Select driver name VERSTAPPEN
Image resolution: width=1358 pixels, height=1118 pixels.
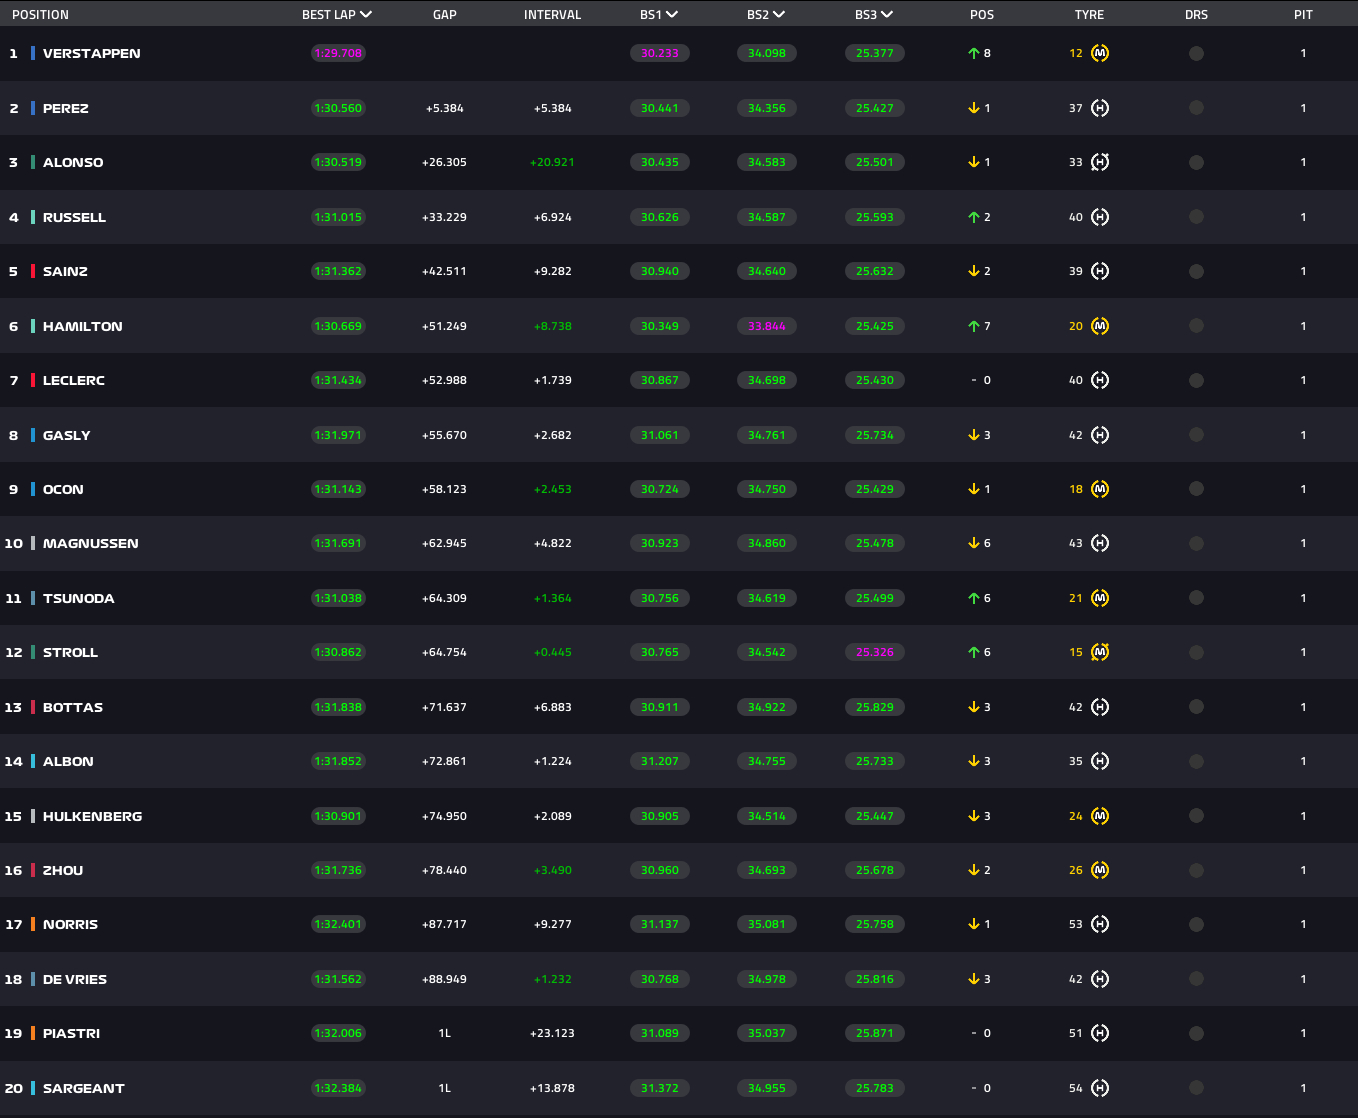[92, 53]
